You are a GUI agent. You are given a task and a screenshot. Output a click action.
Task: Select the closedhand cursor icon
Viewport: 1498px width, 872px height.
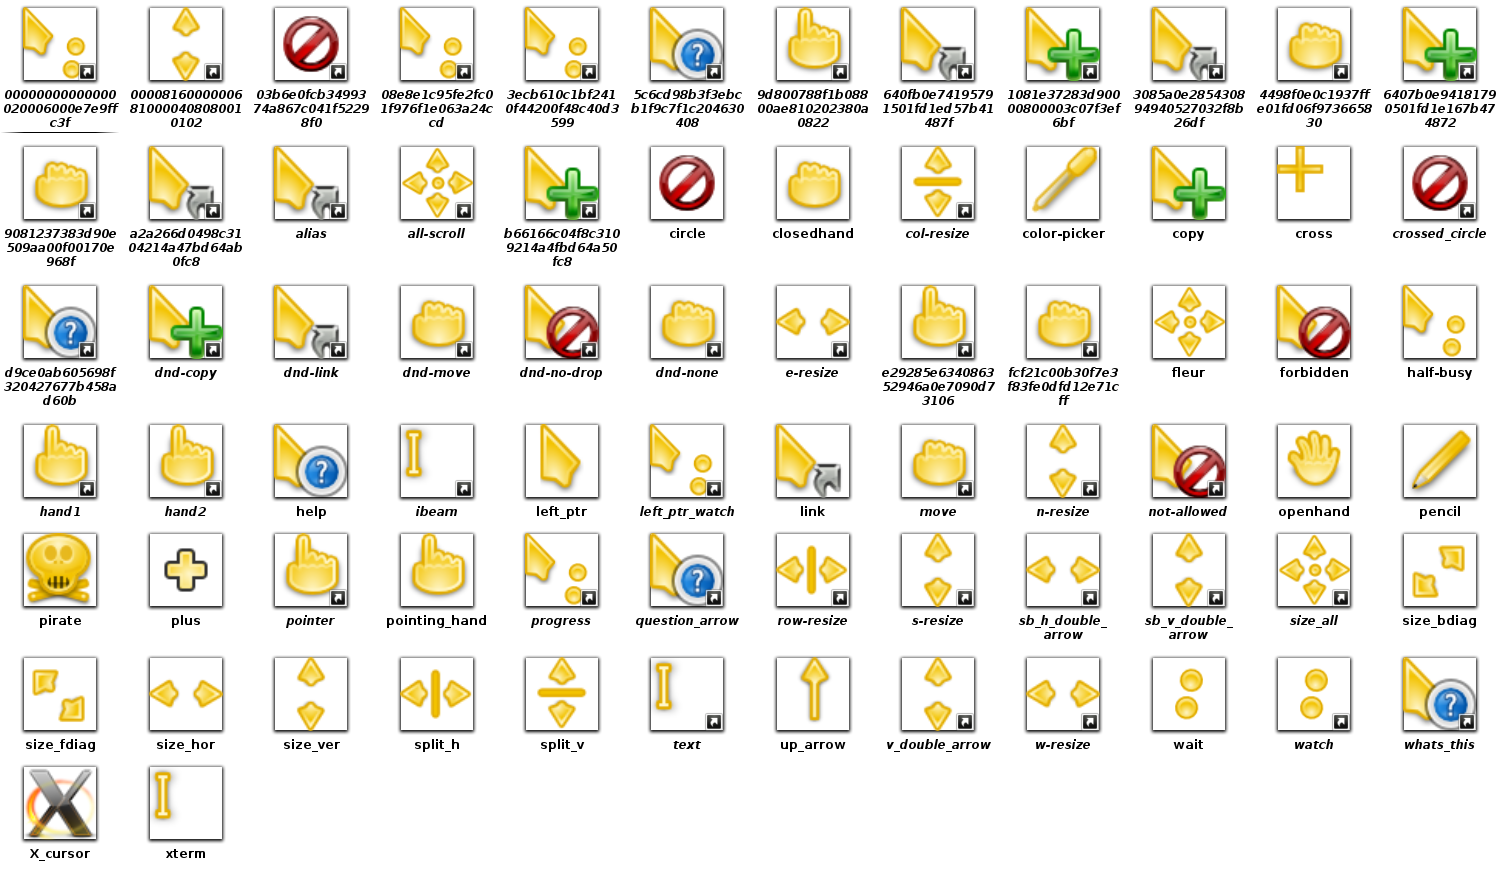pos(813,183)
